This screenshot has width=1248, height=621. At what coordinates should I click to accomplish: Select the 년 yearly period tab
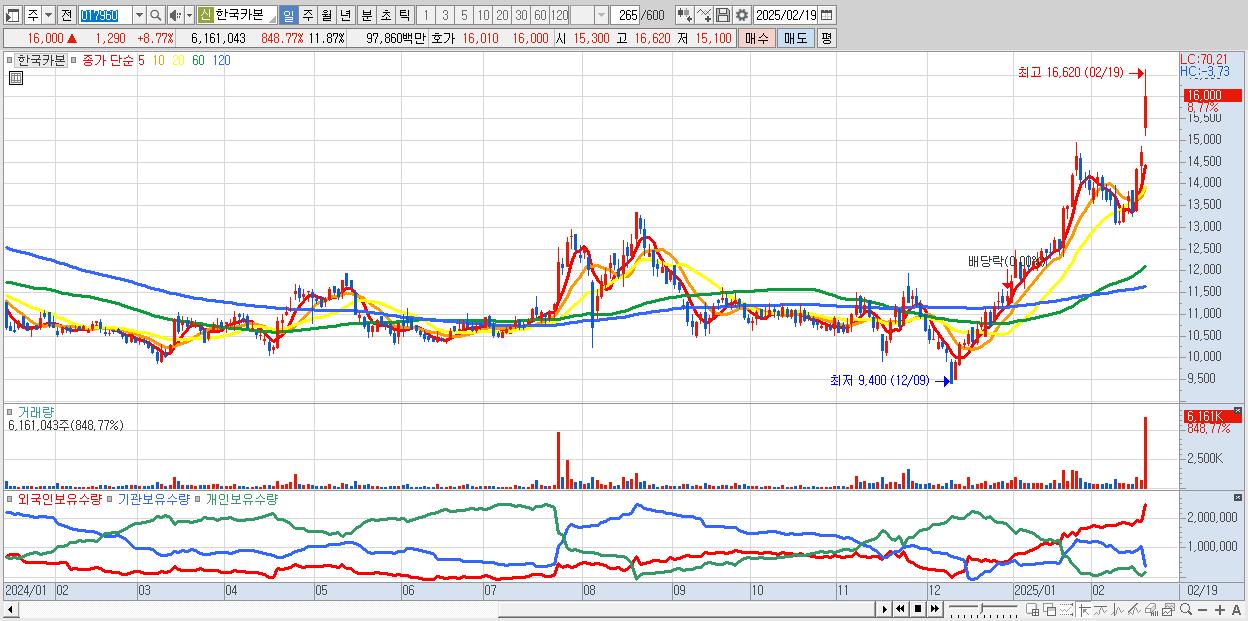(x=345, y=15)
